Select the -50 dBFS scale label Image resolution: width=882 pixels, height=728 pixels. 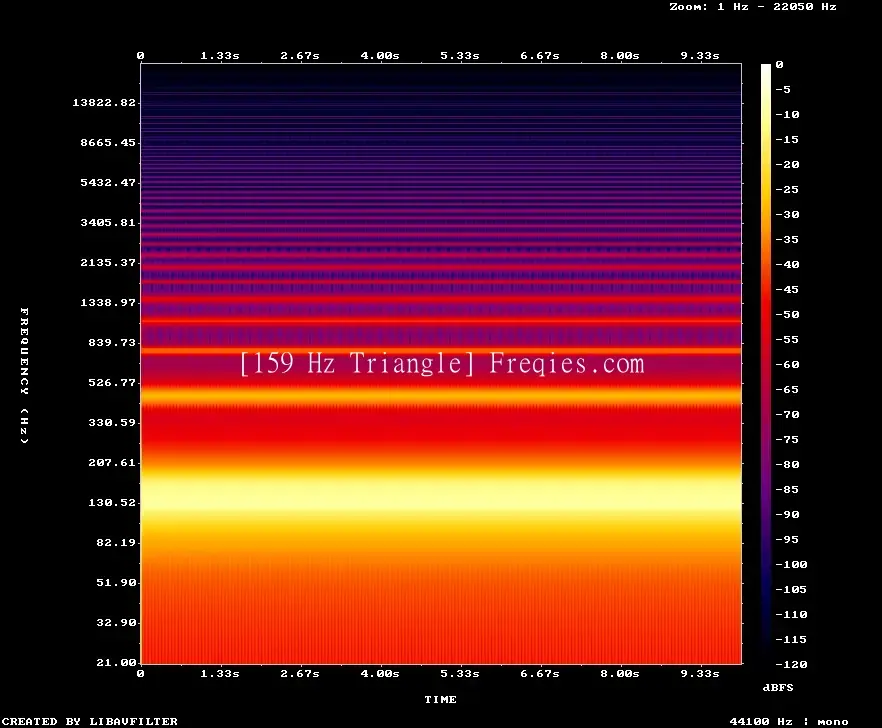click(787, 314)
